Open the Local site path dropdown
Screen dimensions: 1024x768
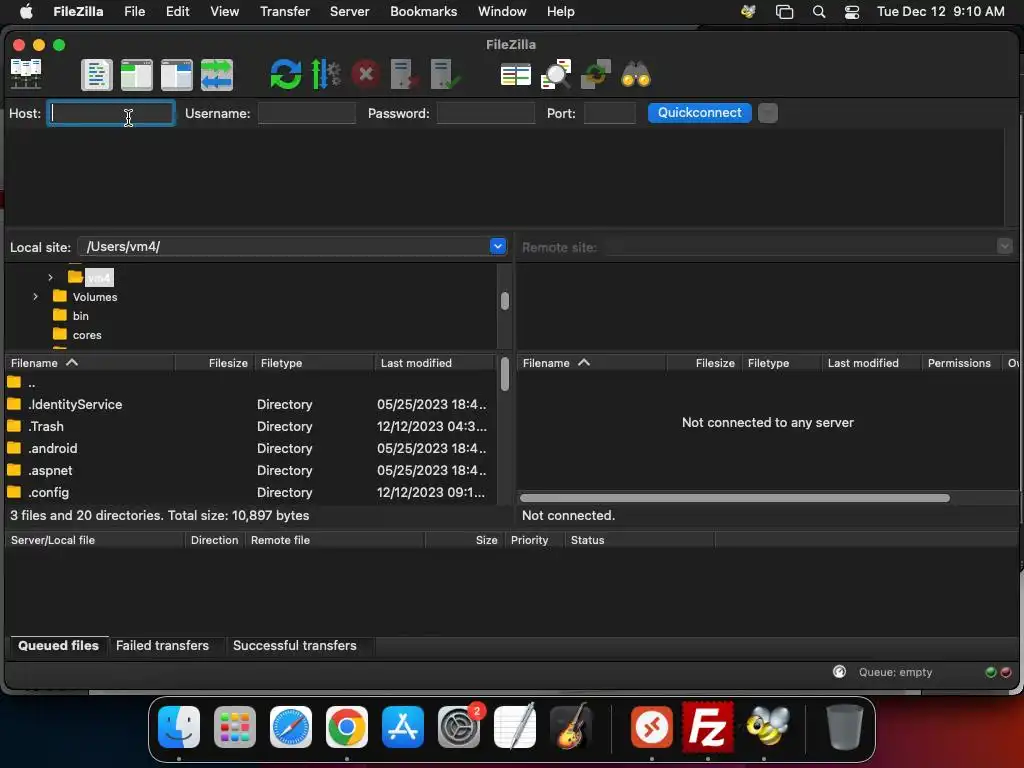coord(498,246)
